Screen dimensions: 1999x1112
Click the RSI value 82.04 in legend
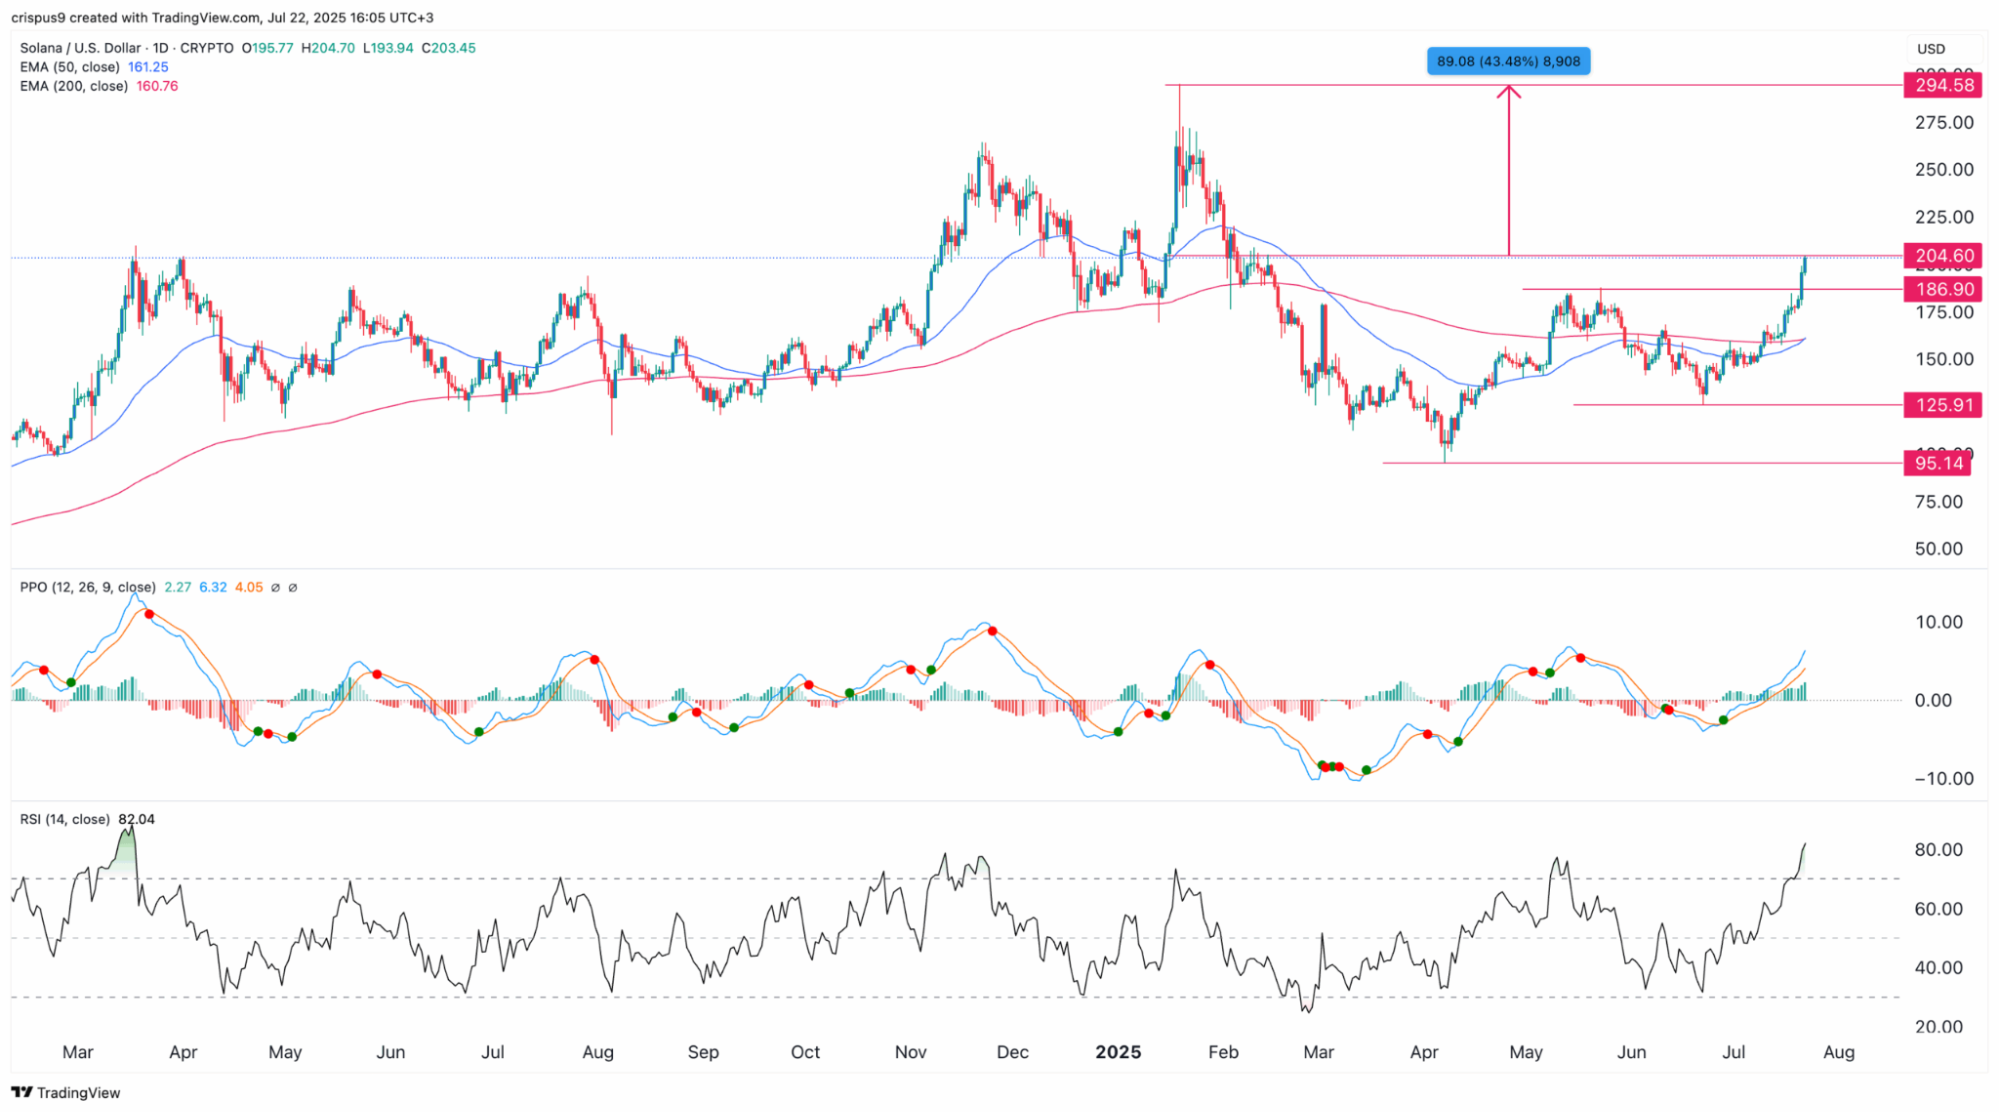[136, 819]
